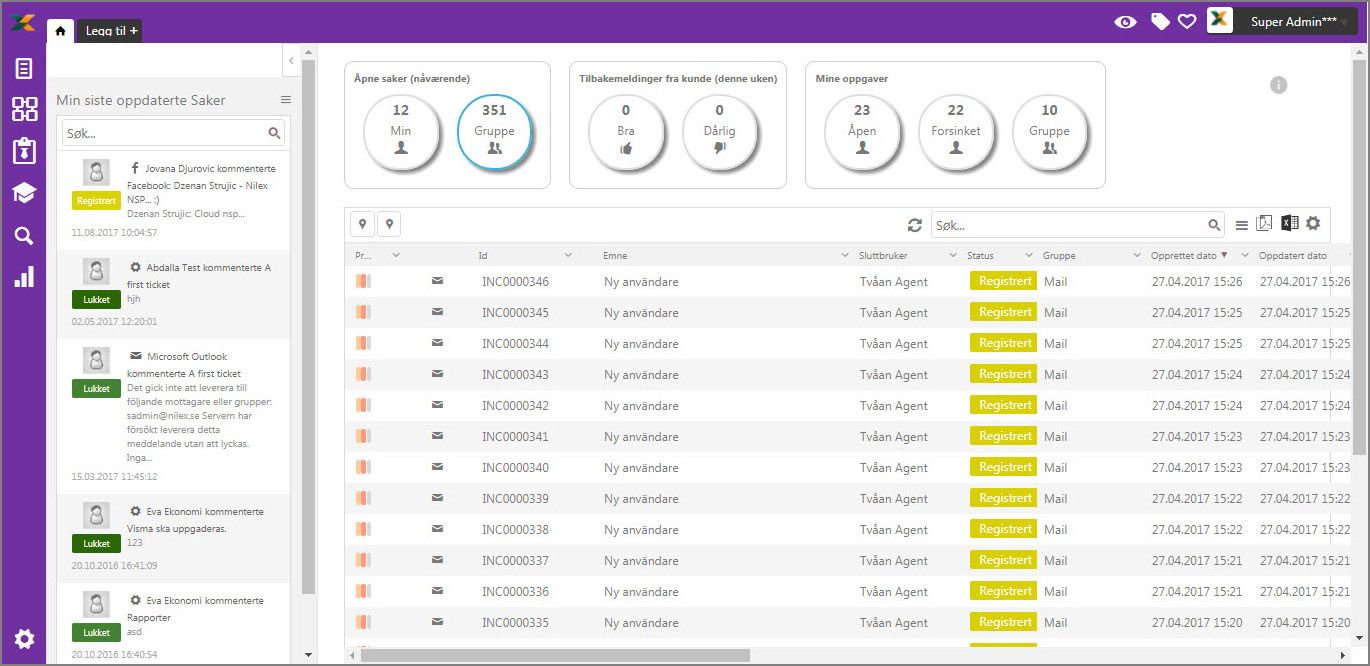This screenshot has width=1370, height=666.
Task: Click the magnifier in the grid search box
Action: pyautogui.click(x=1214, y=226)
